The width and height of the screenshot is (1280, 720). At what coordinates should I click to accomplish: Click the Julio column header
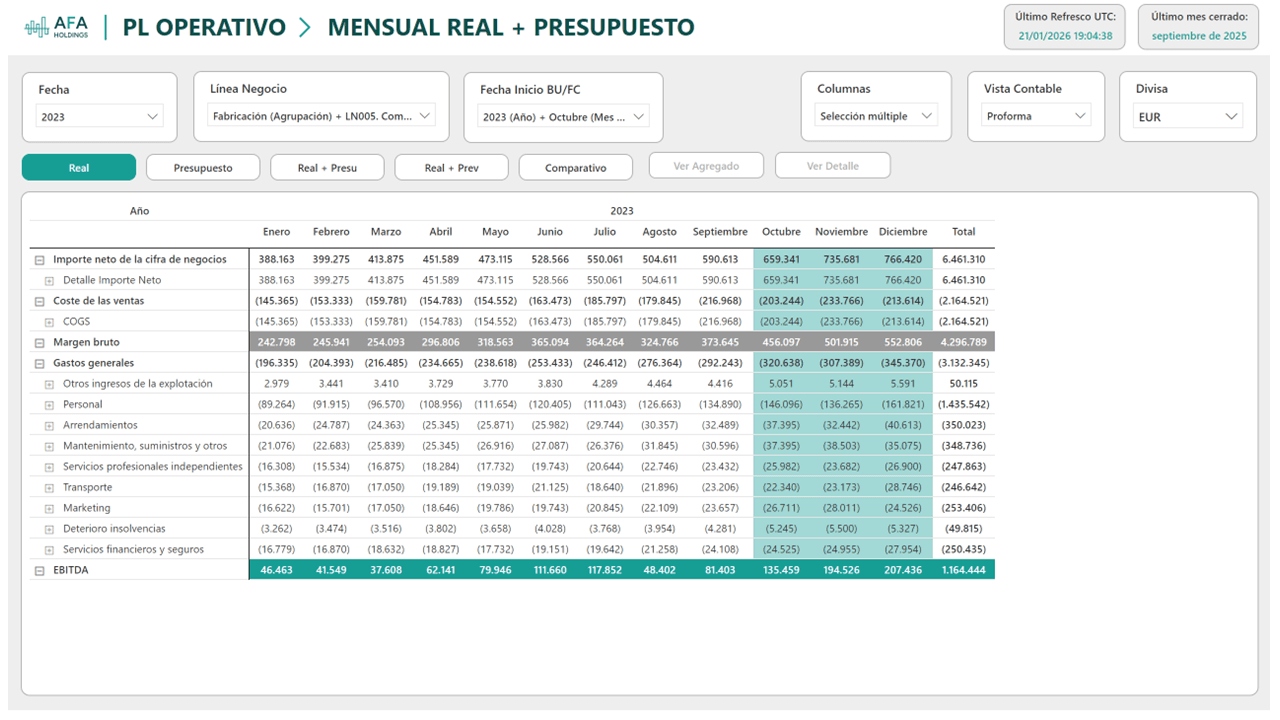pyautogui.click(x=605, y=232)
